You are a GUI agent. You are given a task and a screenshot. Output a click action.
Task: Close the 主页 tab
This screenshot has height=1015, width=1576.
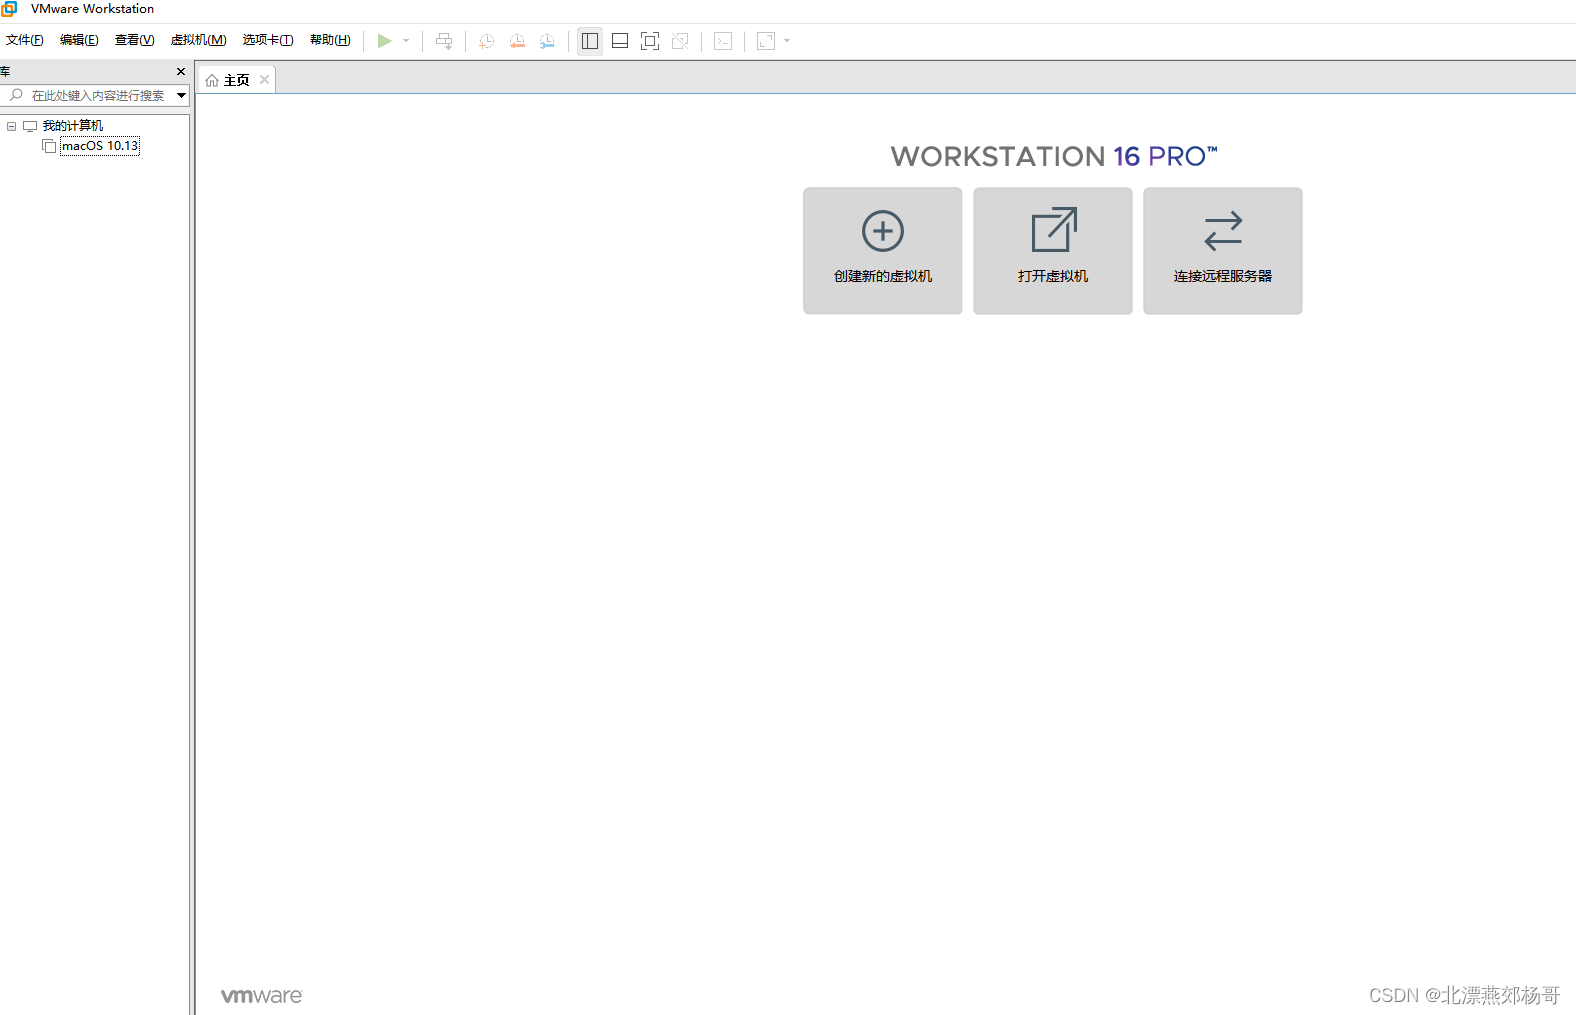265,80
